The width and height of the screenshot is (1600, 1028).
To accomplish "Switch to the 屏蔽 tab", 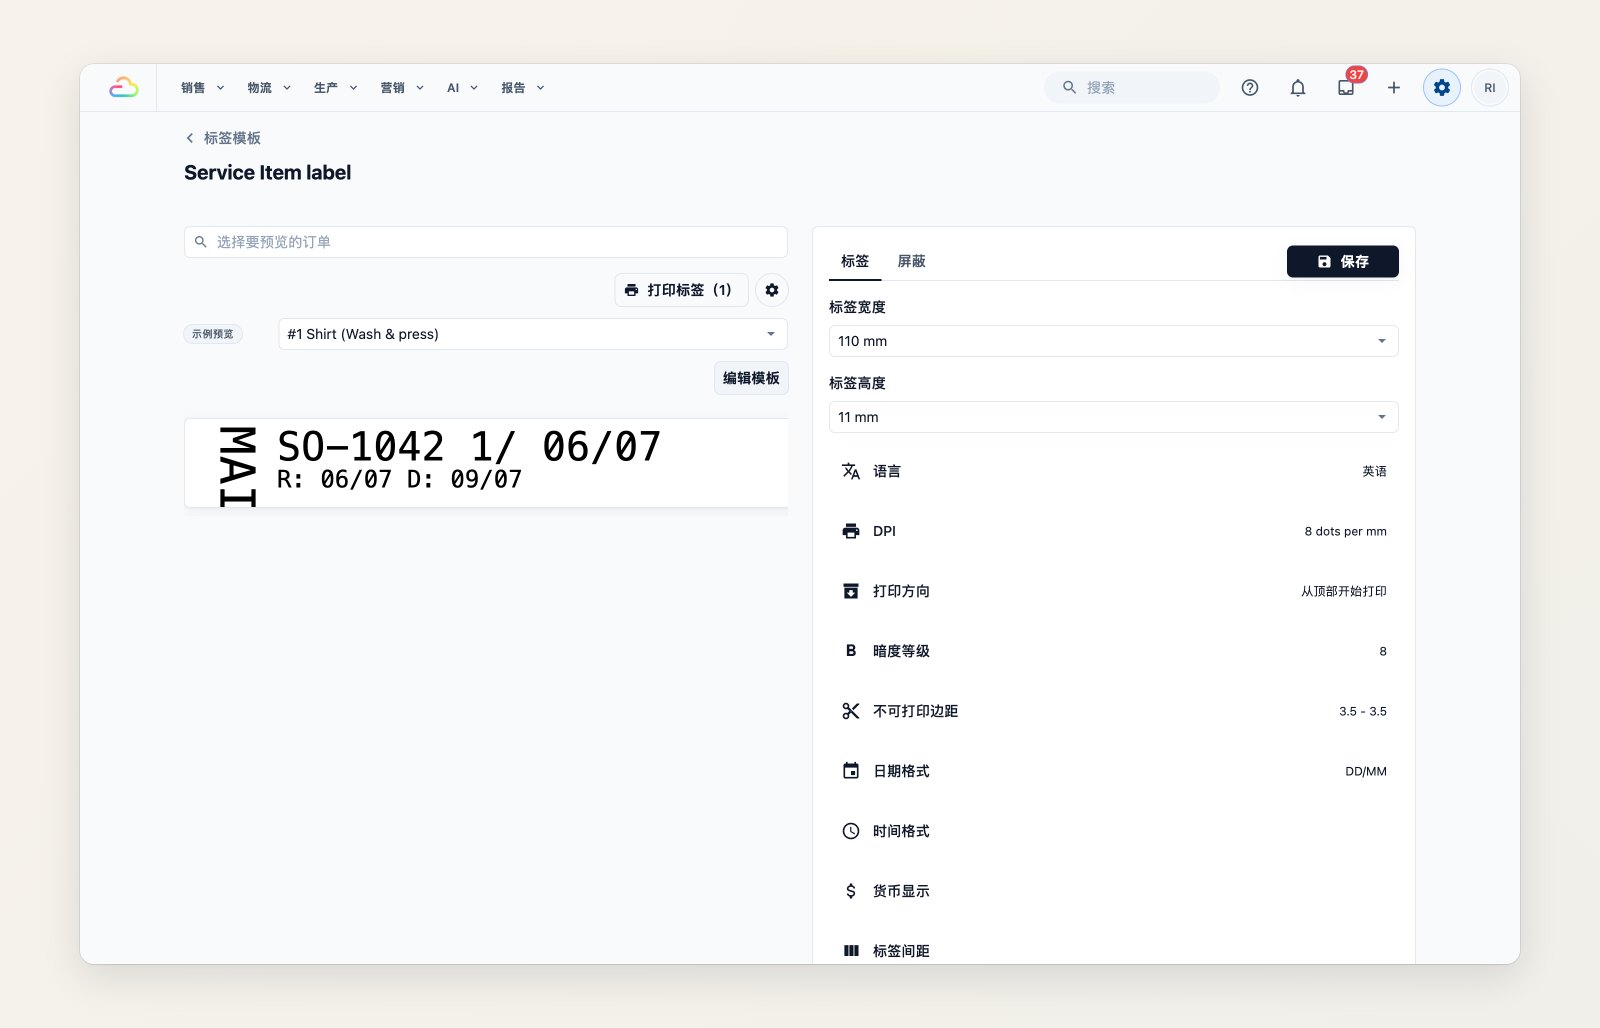I will click(x=911, y=261).
